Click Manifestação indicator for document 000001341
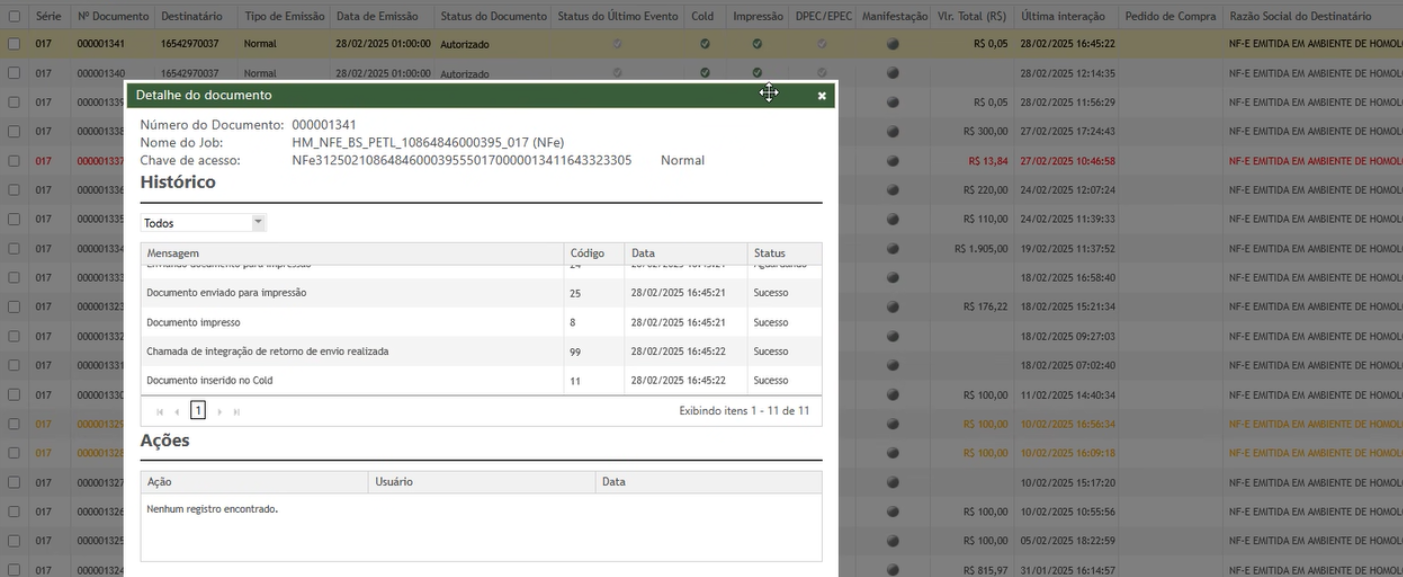 [892, 44]
